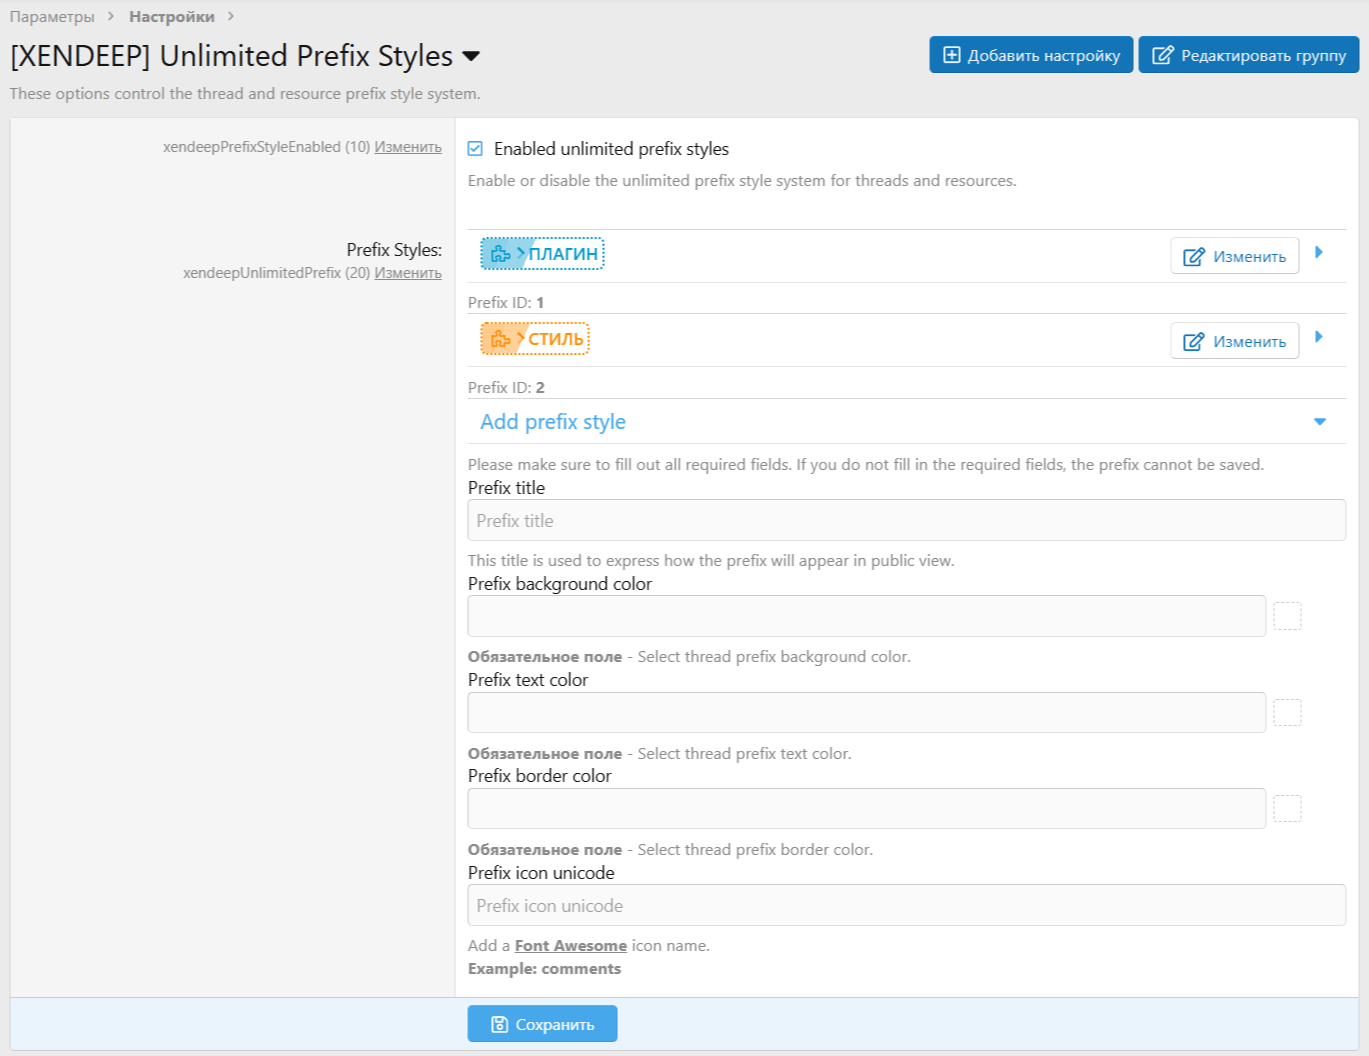Click the plus icon in Добавить настройку button
The image size is (1369, 1056).
click(951, 55)
